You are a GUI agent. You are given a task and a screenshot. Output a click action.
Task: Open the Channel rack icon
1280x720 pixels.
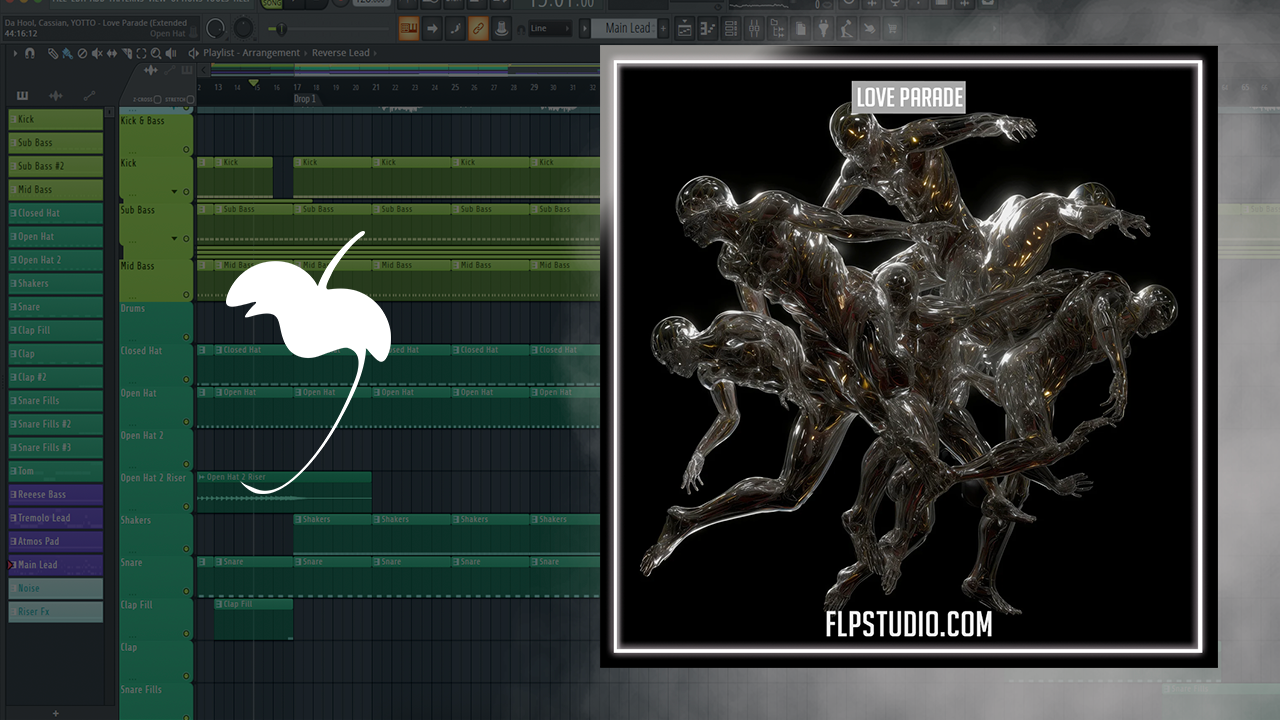(729, 29)
